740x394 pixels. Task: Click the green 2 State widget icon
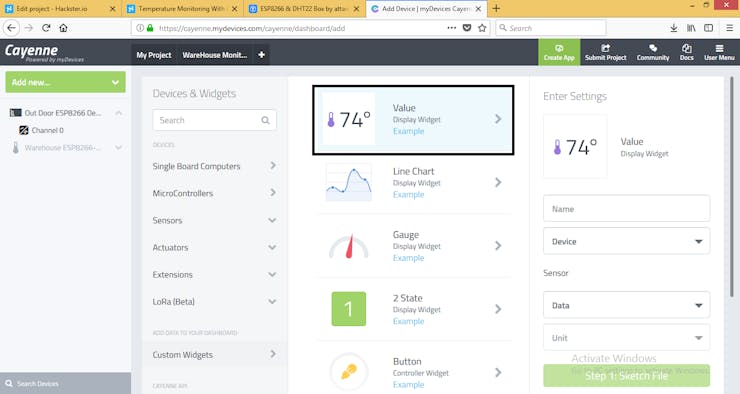tap(348, 309)
